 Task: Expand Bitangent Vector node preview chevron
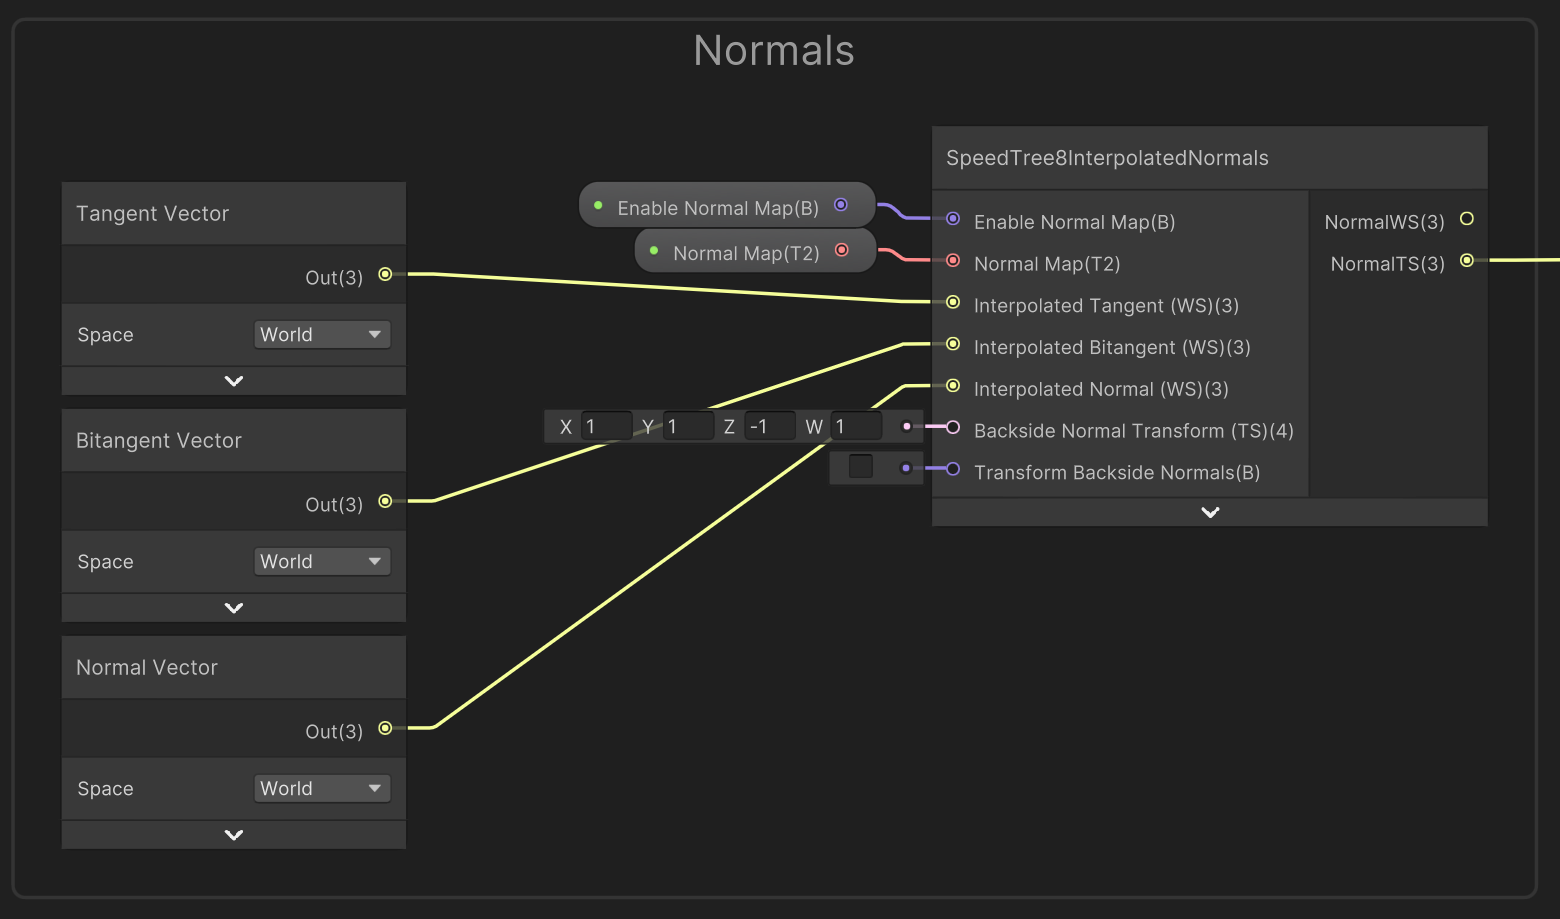point(234,608)
